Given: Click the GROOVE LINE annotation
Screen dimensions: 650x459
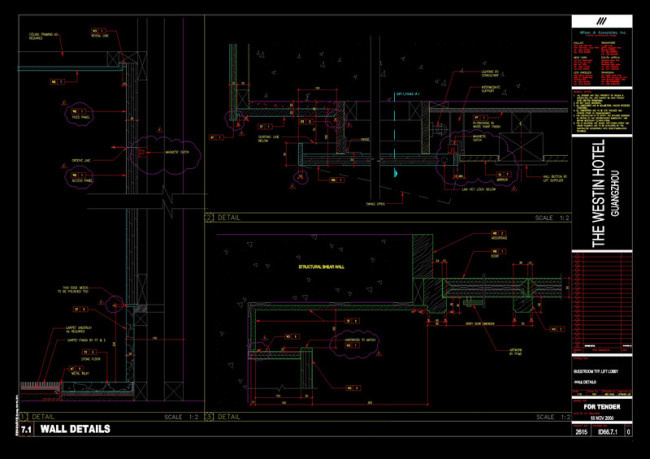Looking at the screenshot, I should tap(81, 160).
